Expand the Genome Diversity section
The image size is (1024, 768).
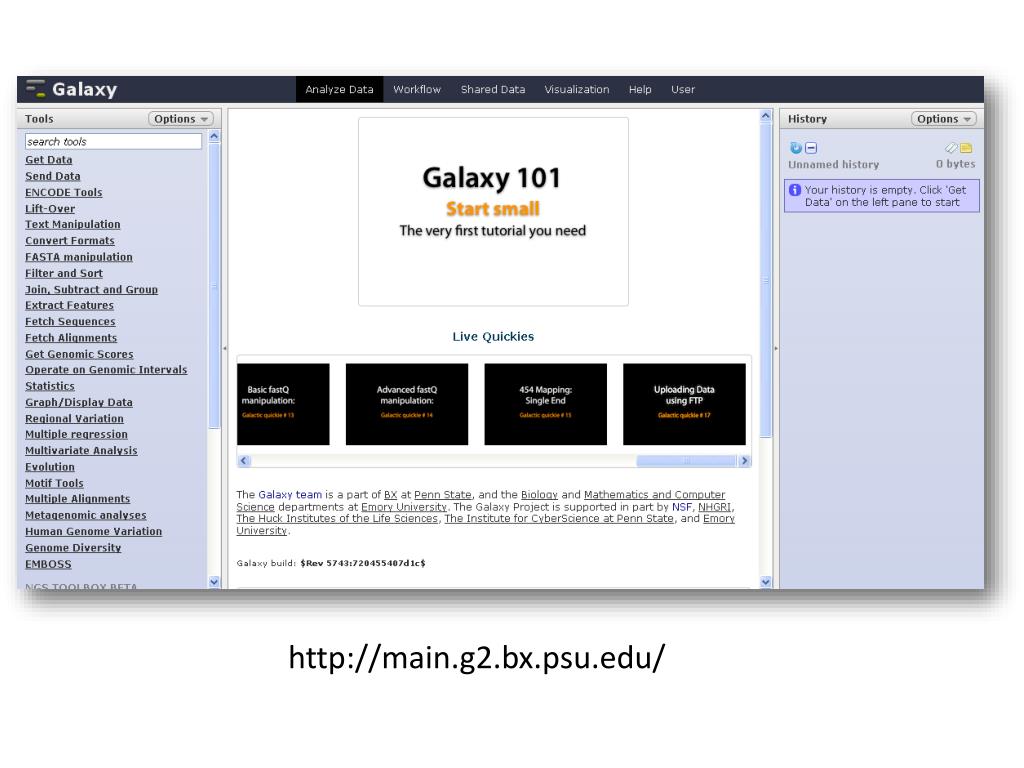pyautogui.click(x=73, y=549)
